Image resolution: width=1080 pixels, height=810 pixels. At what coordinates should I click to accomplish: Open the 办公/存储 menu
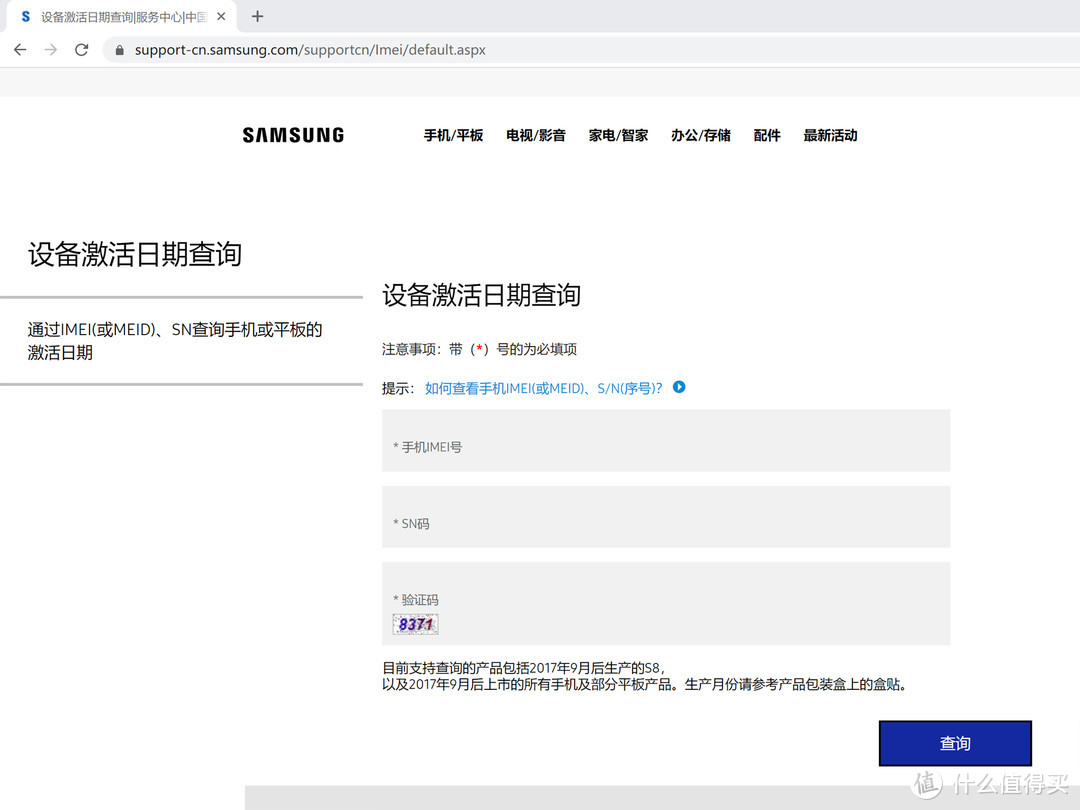(701, 136)
